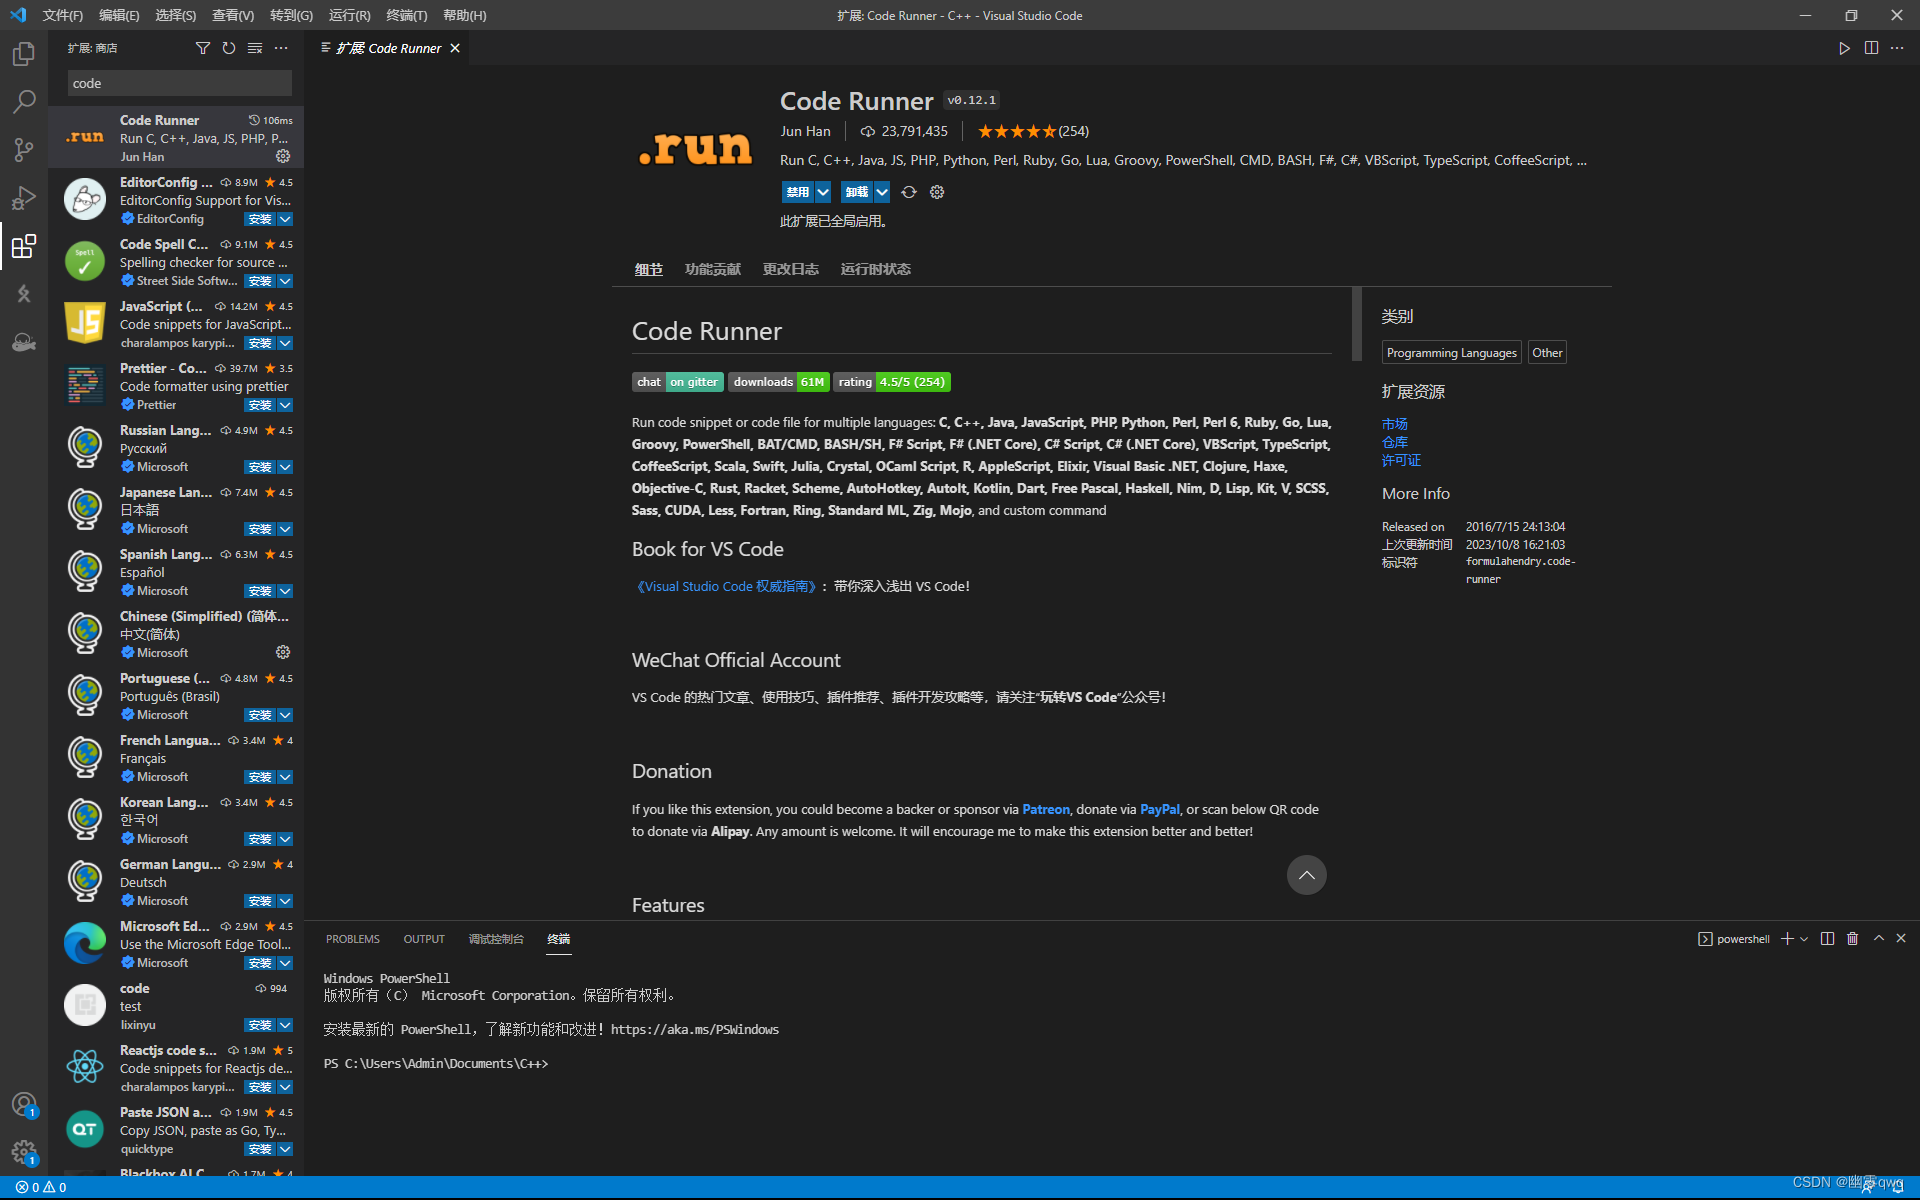Expand install options for Japanese Language Pack

286,529
